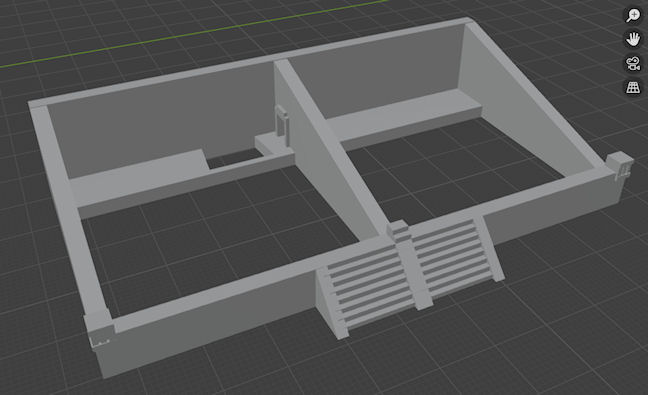Click the zoom magnifier viewport icon
Viewport: 648px width, 395px height.
[x=633, y=15]
